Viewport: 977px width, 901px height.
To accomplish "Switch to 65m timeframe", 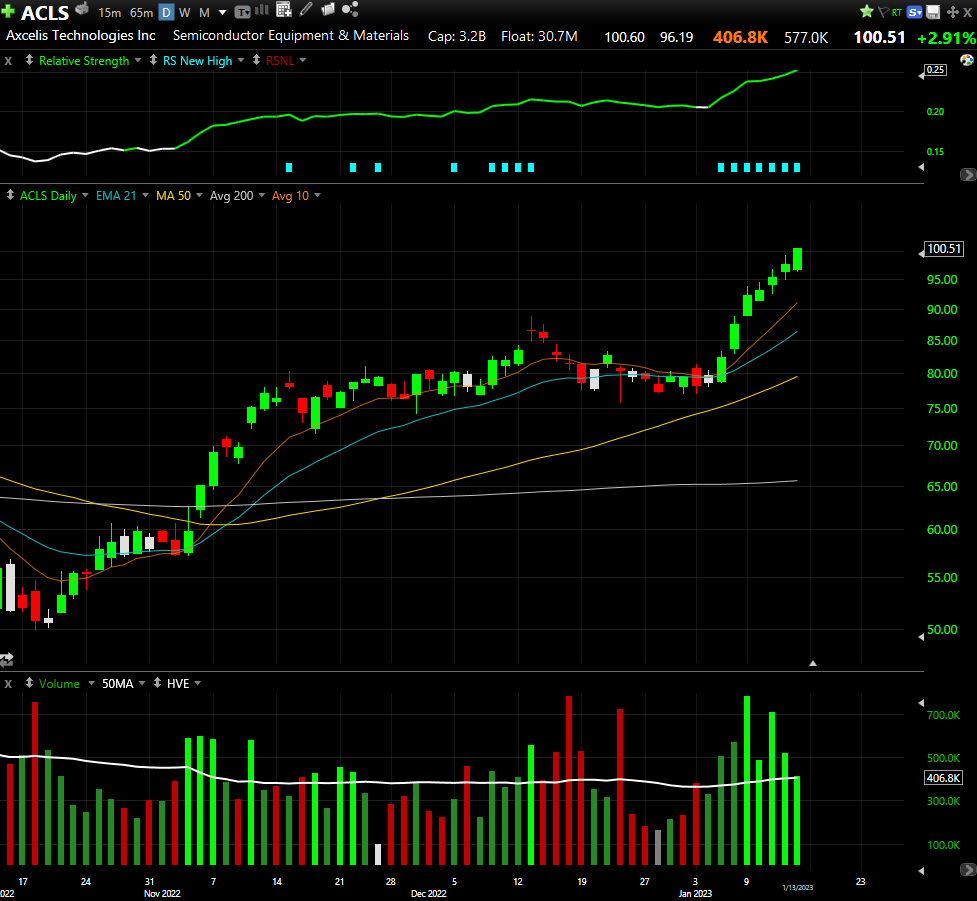I will (x=141, y=12).
